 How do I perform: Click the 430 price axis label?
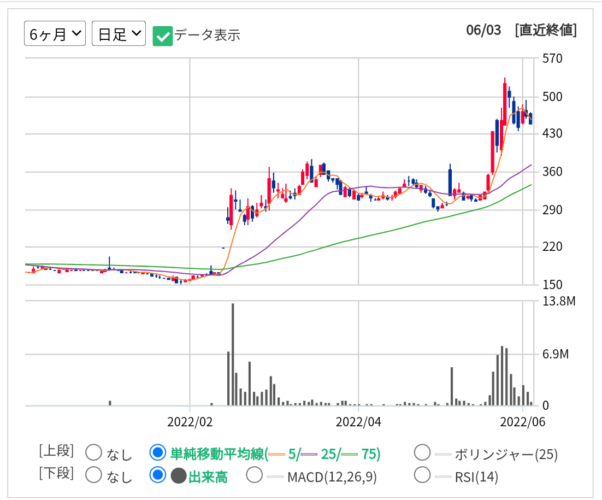[x=552, y=134]
